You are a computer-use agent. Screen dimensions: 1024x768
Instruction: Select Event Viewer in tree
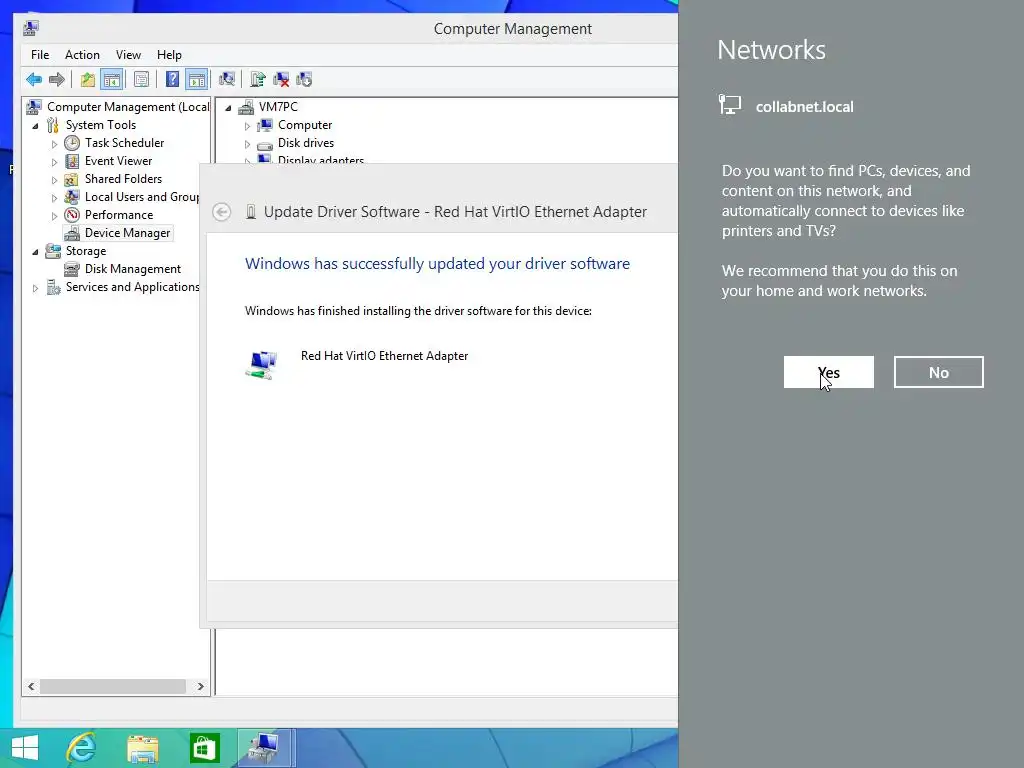coord(118,161)
